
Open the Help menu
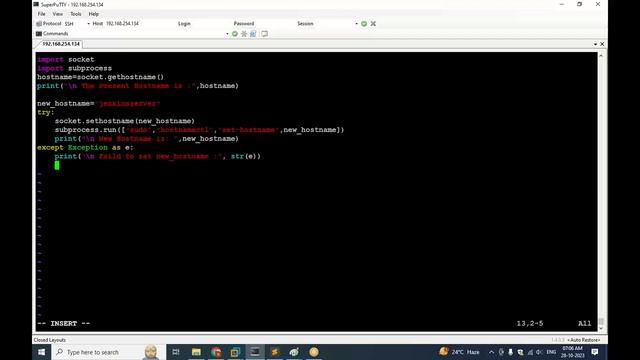(x=93, y=14)
